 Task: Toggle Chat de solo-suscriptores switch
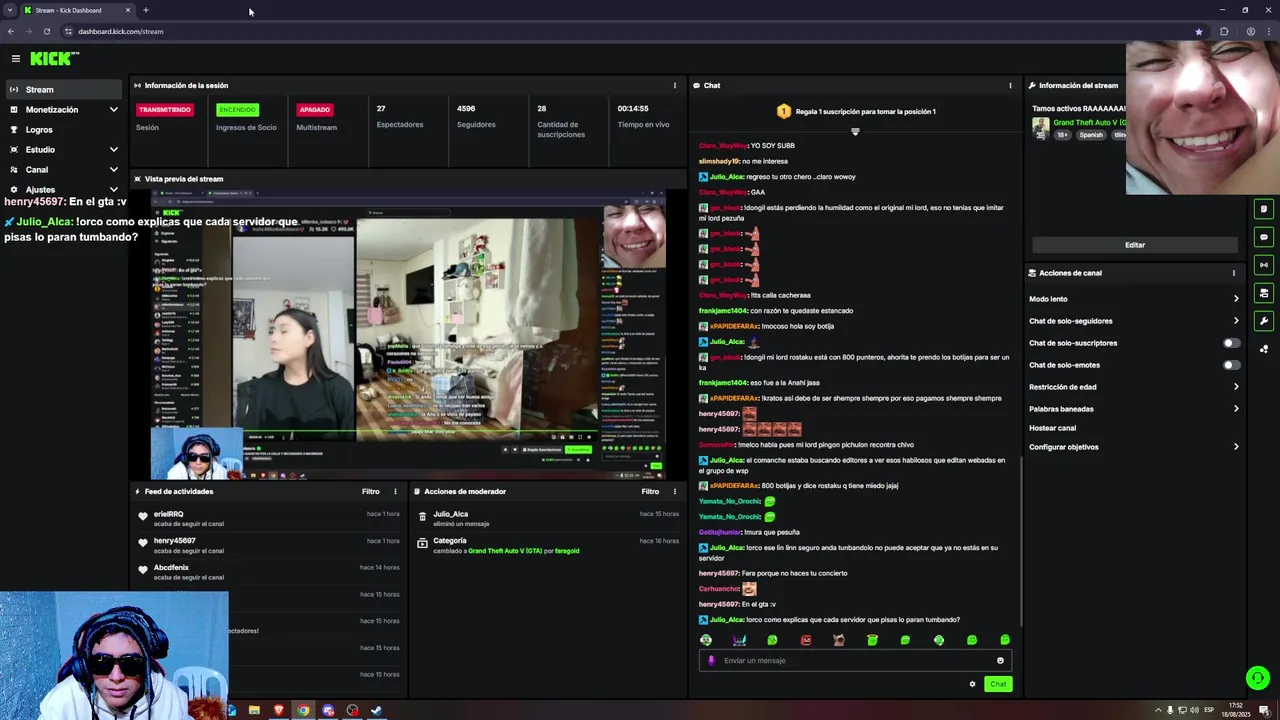1232,343
